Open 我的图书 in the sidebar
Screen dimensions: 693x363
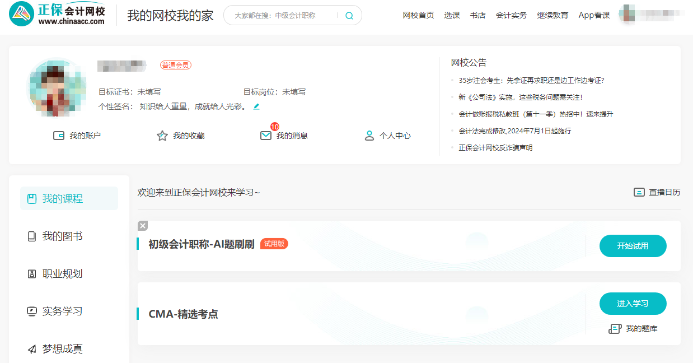coord(55,236)
